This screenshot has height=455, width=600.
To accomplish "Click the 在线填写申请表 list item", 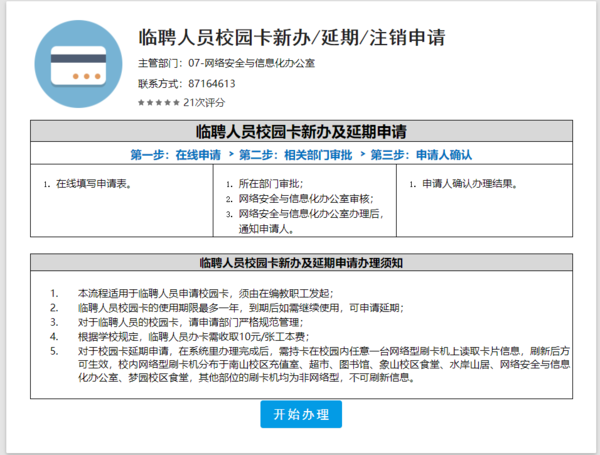I will click(93, 184).
